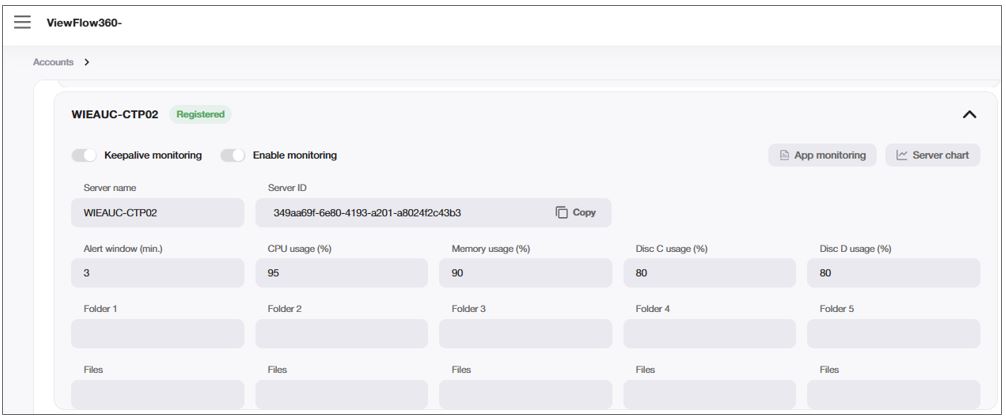
Task: Click the Folder 1 input field
Action: (x=157, y=333)
